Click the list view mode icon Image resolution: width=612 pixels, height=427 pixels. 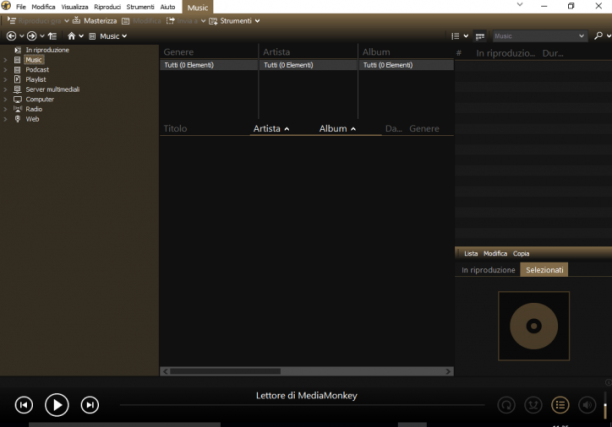click(455, 36)
